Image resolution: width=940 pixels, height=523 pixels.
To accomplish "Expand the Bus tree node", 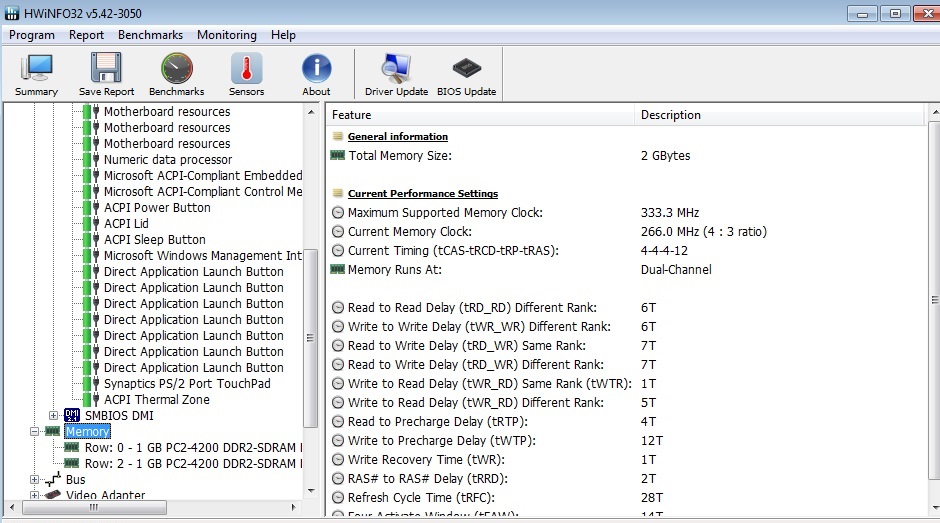I will click(34, 479).
